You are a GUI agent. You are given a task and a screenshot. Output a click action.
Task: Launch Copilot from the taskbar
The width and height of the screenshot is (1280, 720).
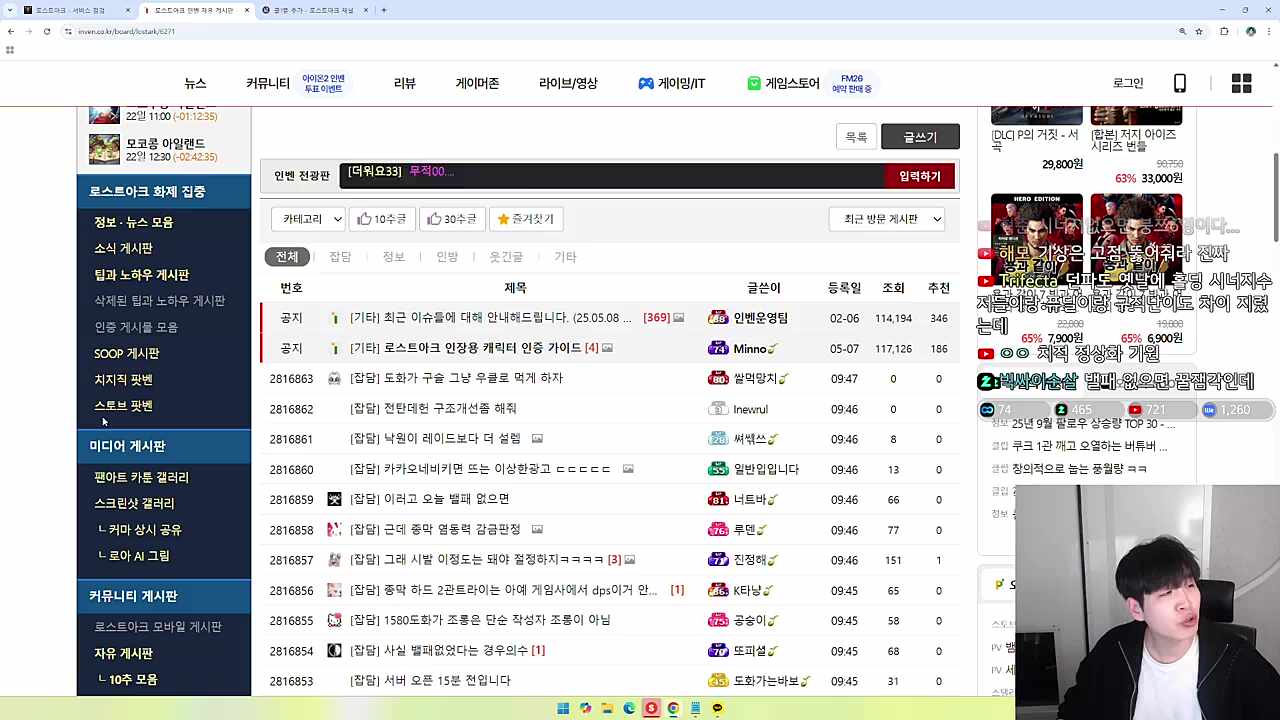point(585,708)
